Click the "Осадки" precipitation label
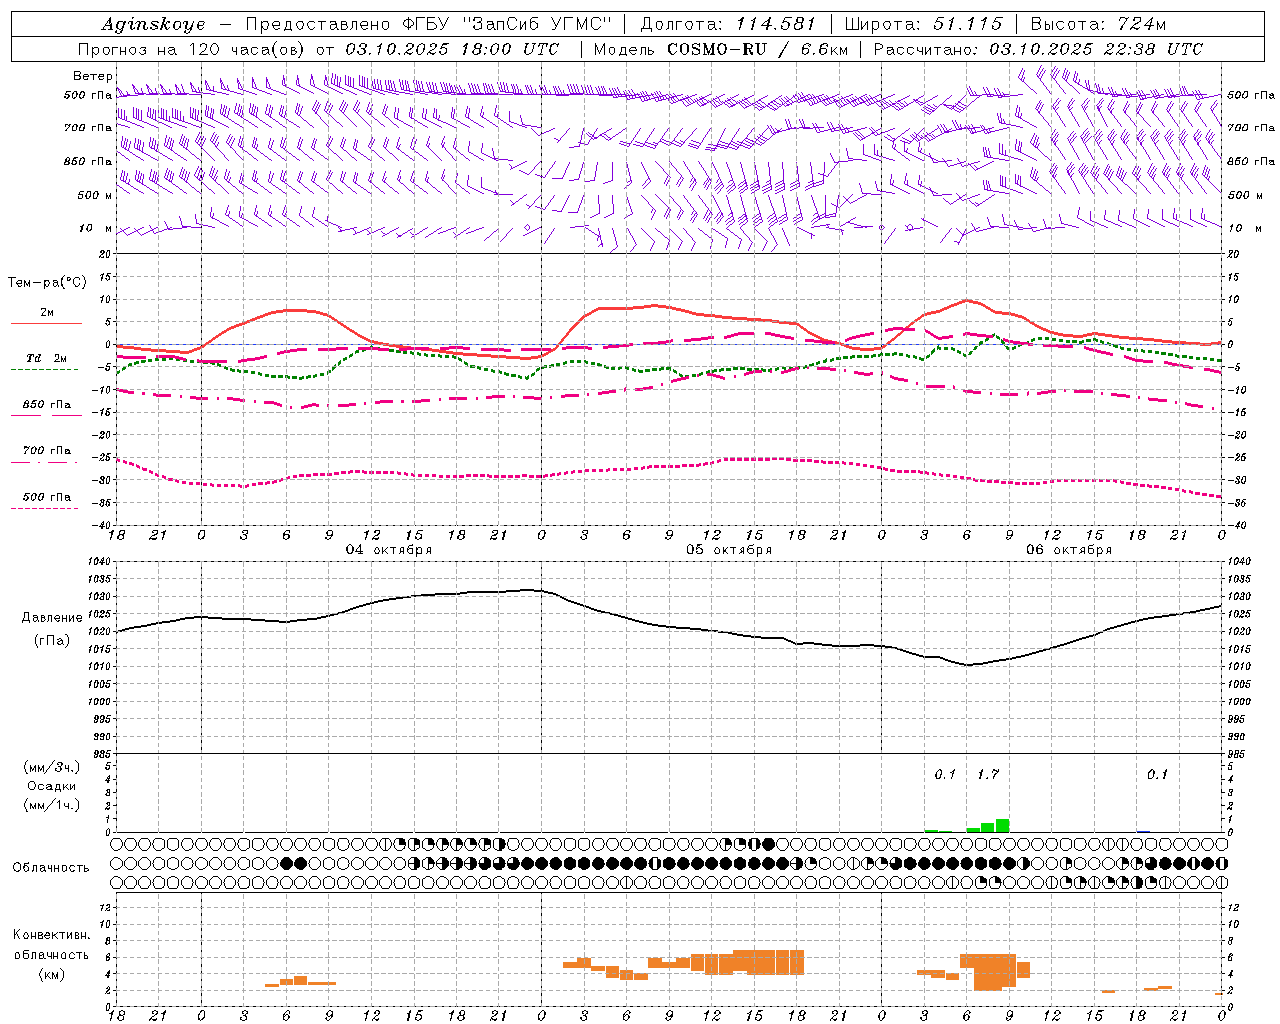Image resolution: width=1280 pixels, height=1024 pixels. [51, 786]
